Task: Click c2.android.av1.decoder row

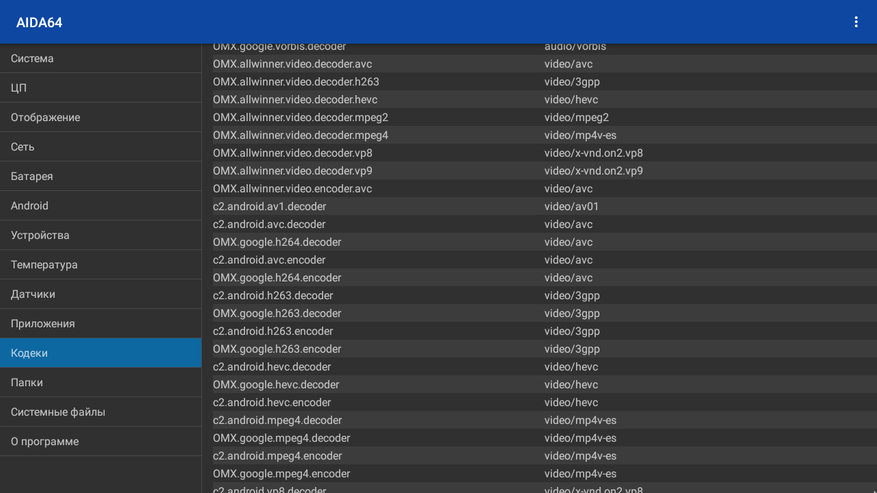Action: pyautogui.click(x=545, y=206)
